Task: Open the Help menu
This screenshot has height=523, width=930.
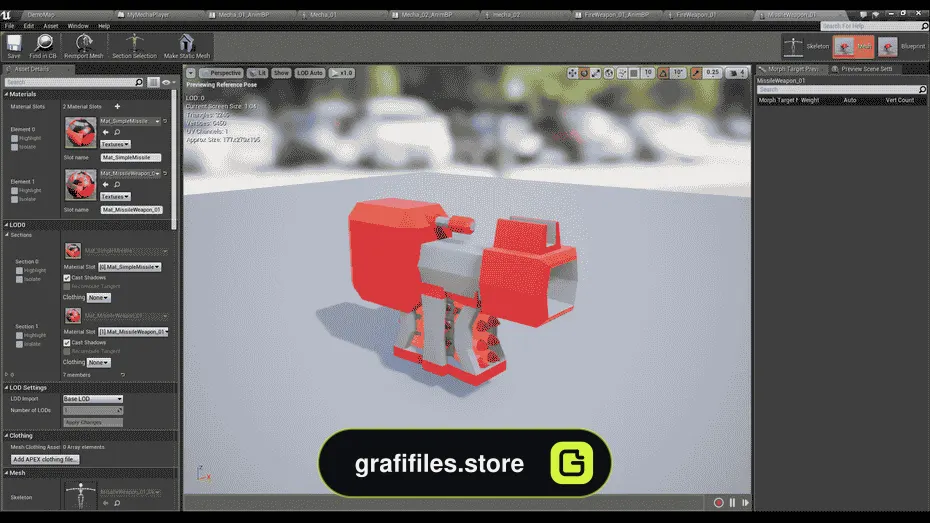Action: pos(104,26)
